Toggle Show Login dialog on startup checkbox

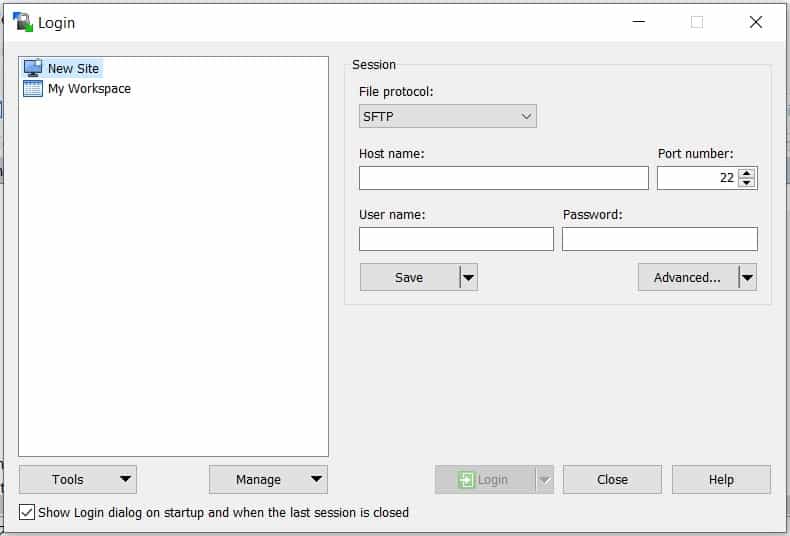pyautogui.click(x=27, y=512)
